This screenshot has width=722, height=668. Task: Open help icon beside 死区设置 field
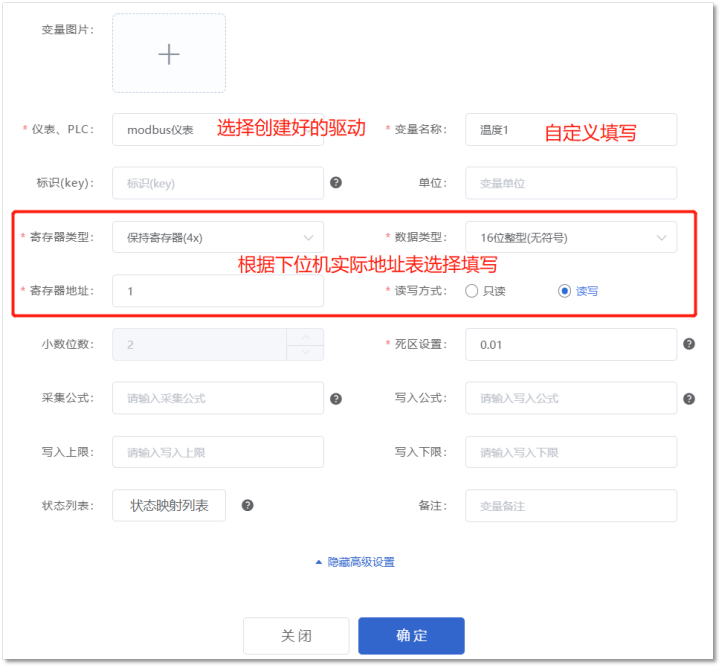pyautogui.click(x=689, y=344)
